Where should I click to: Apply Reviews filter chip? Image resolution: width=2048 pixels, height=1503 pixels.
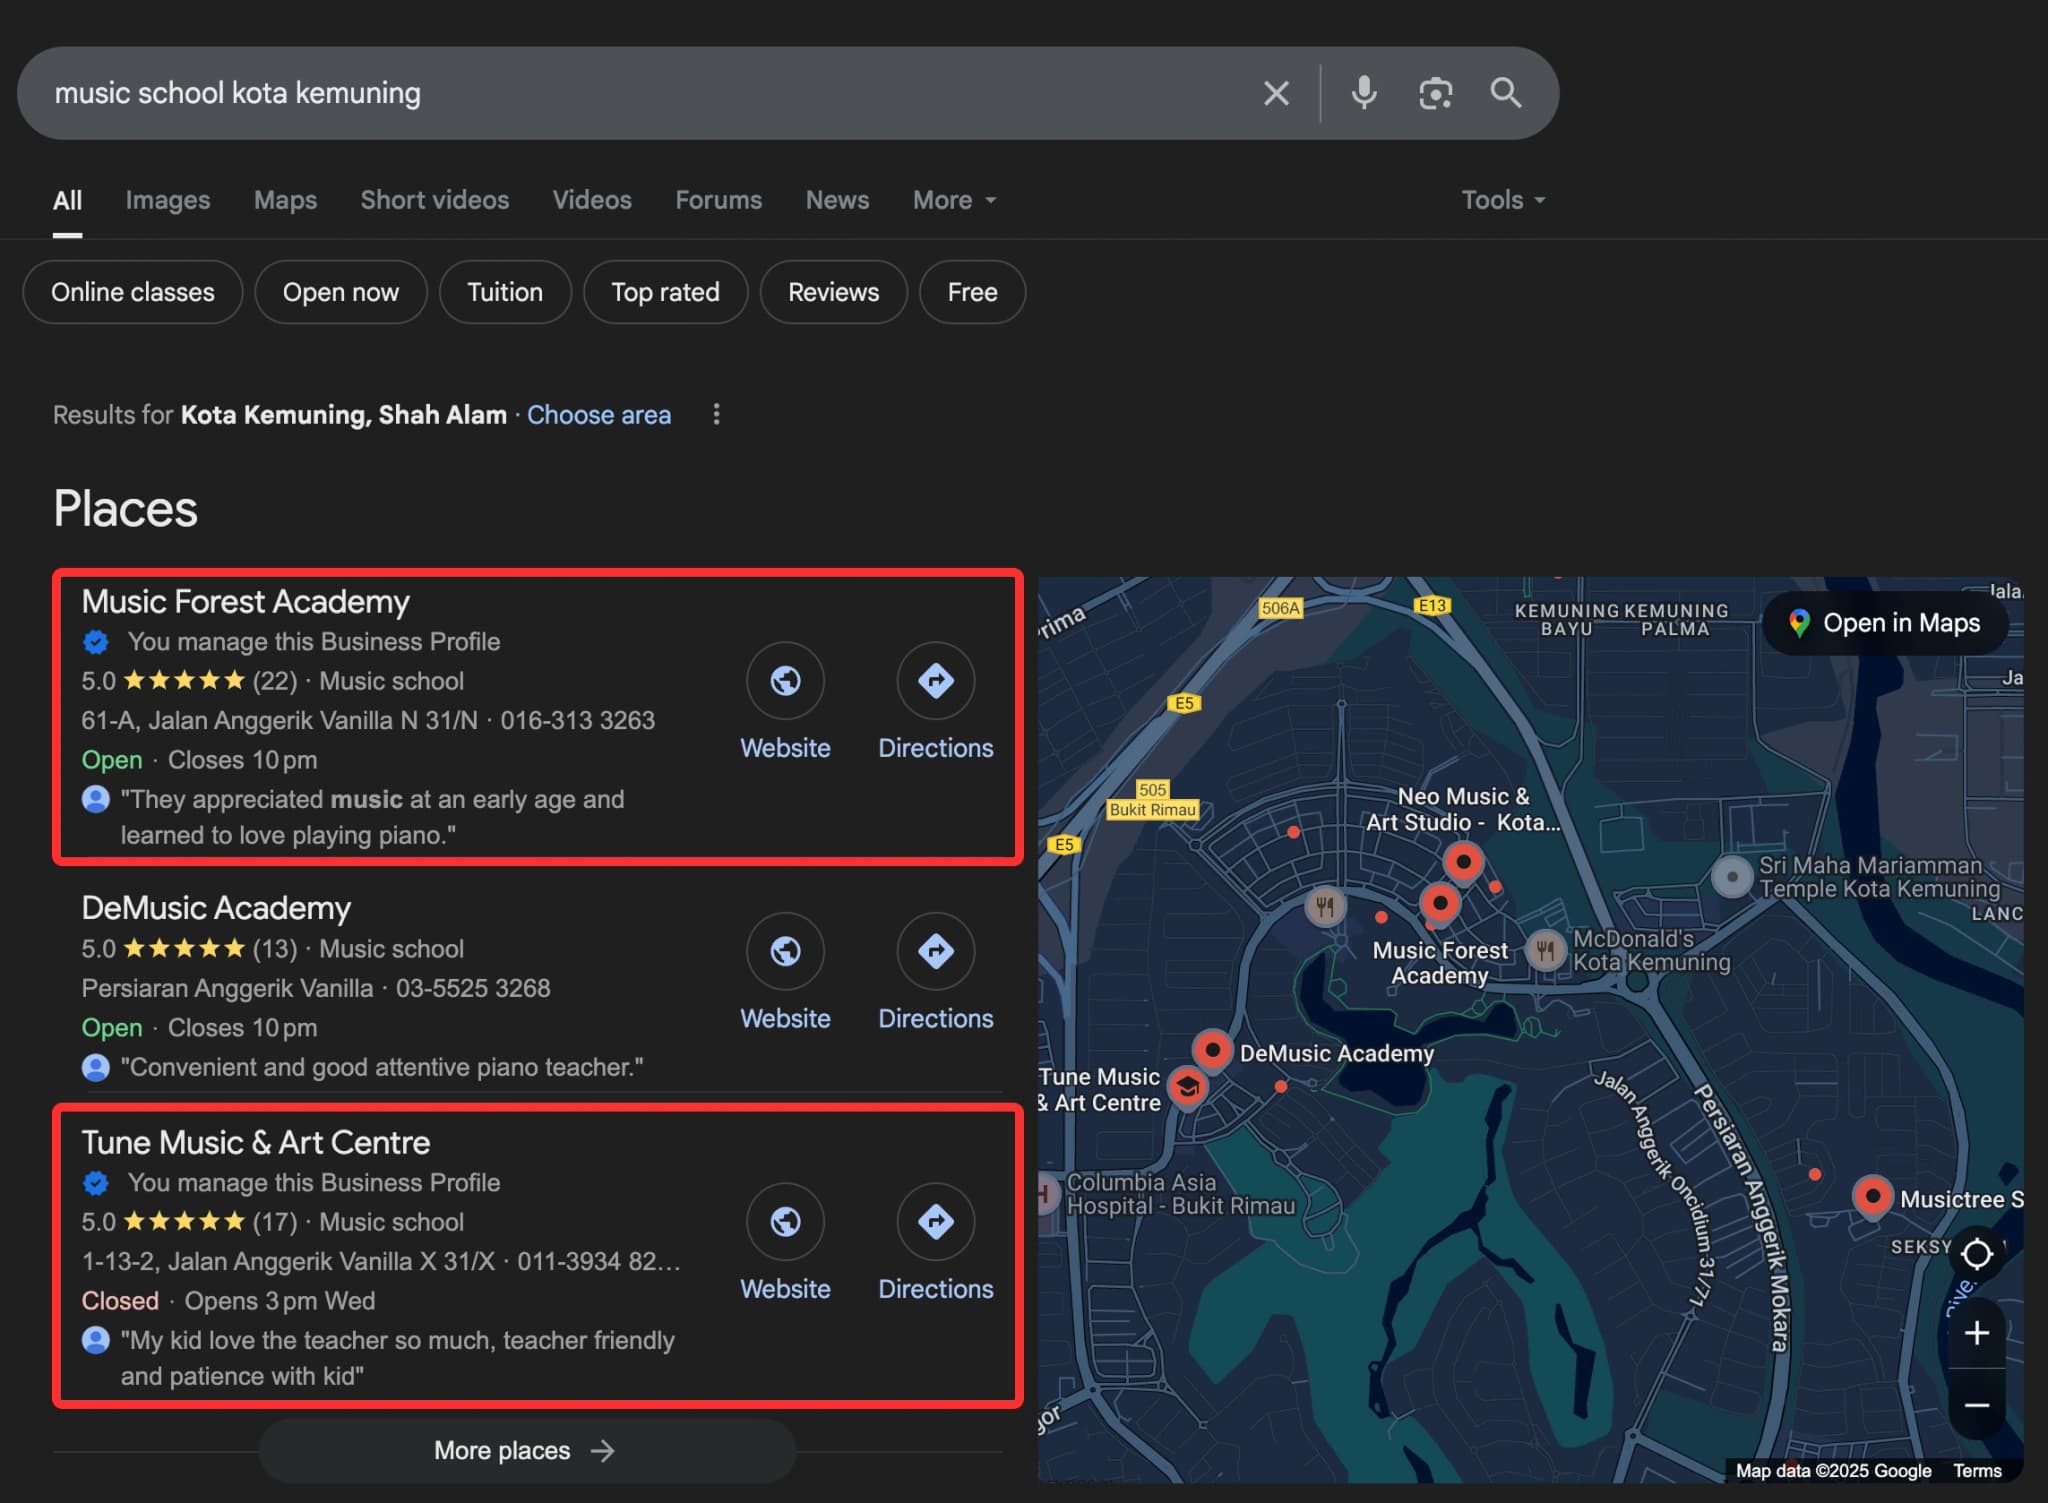(x=833, y=292)
